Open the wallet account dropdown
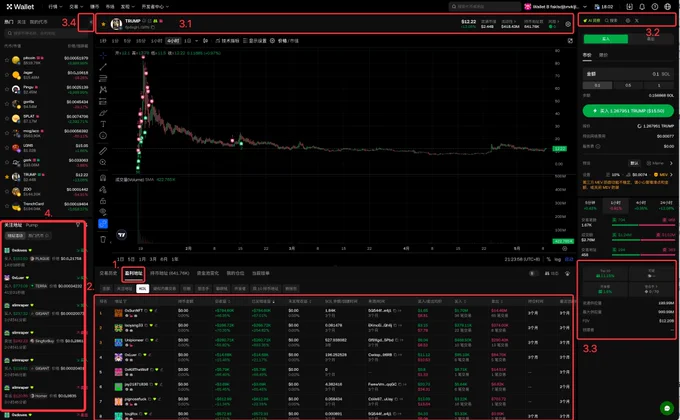680x420 pixels. point(556,7)
